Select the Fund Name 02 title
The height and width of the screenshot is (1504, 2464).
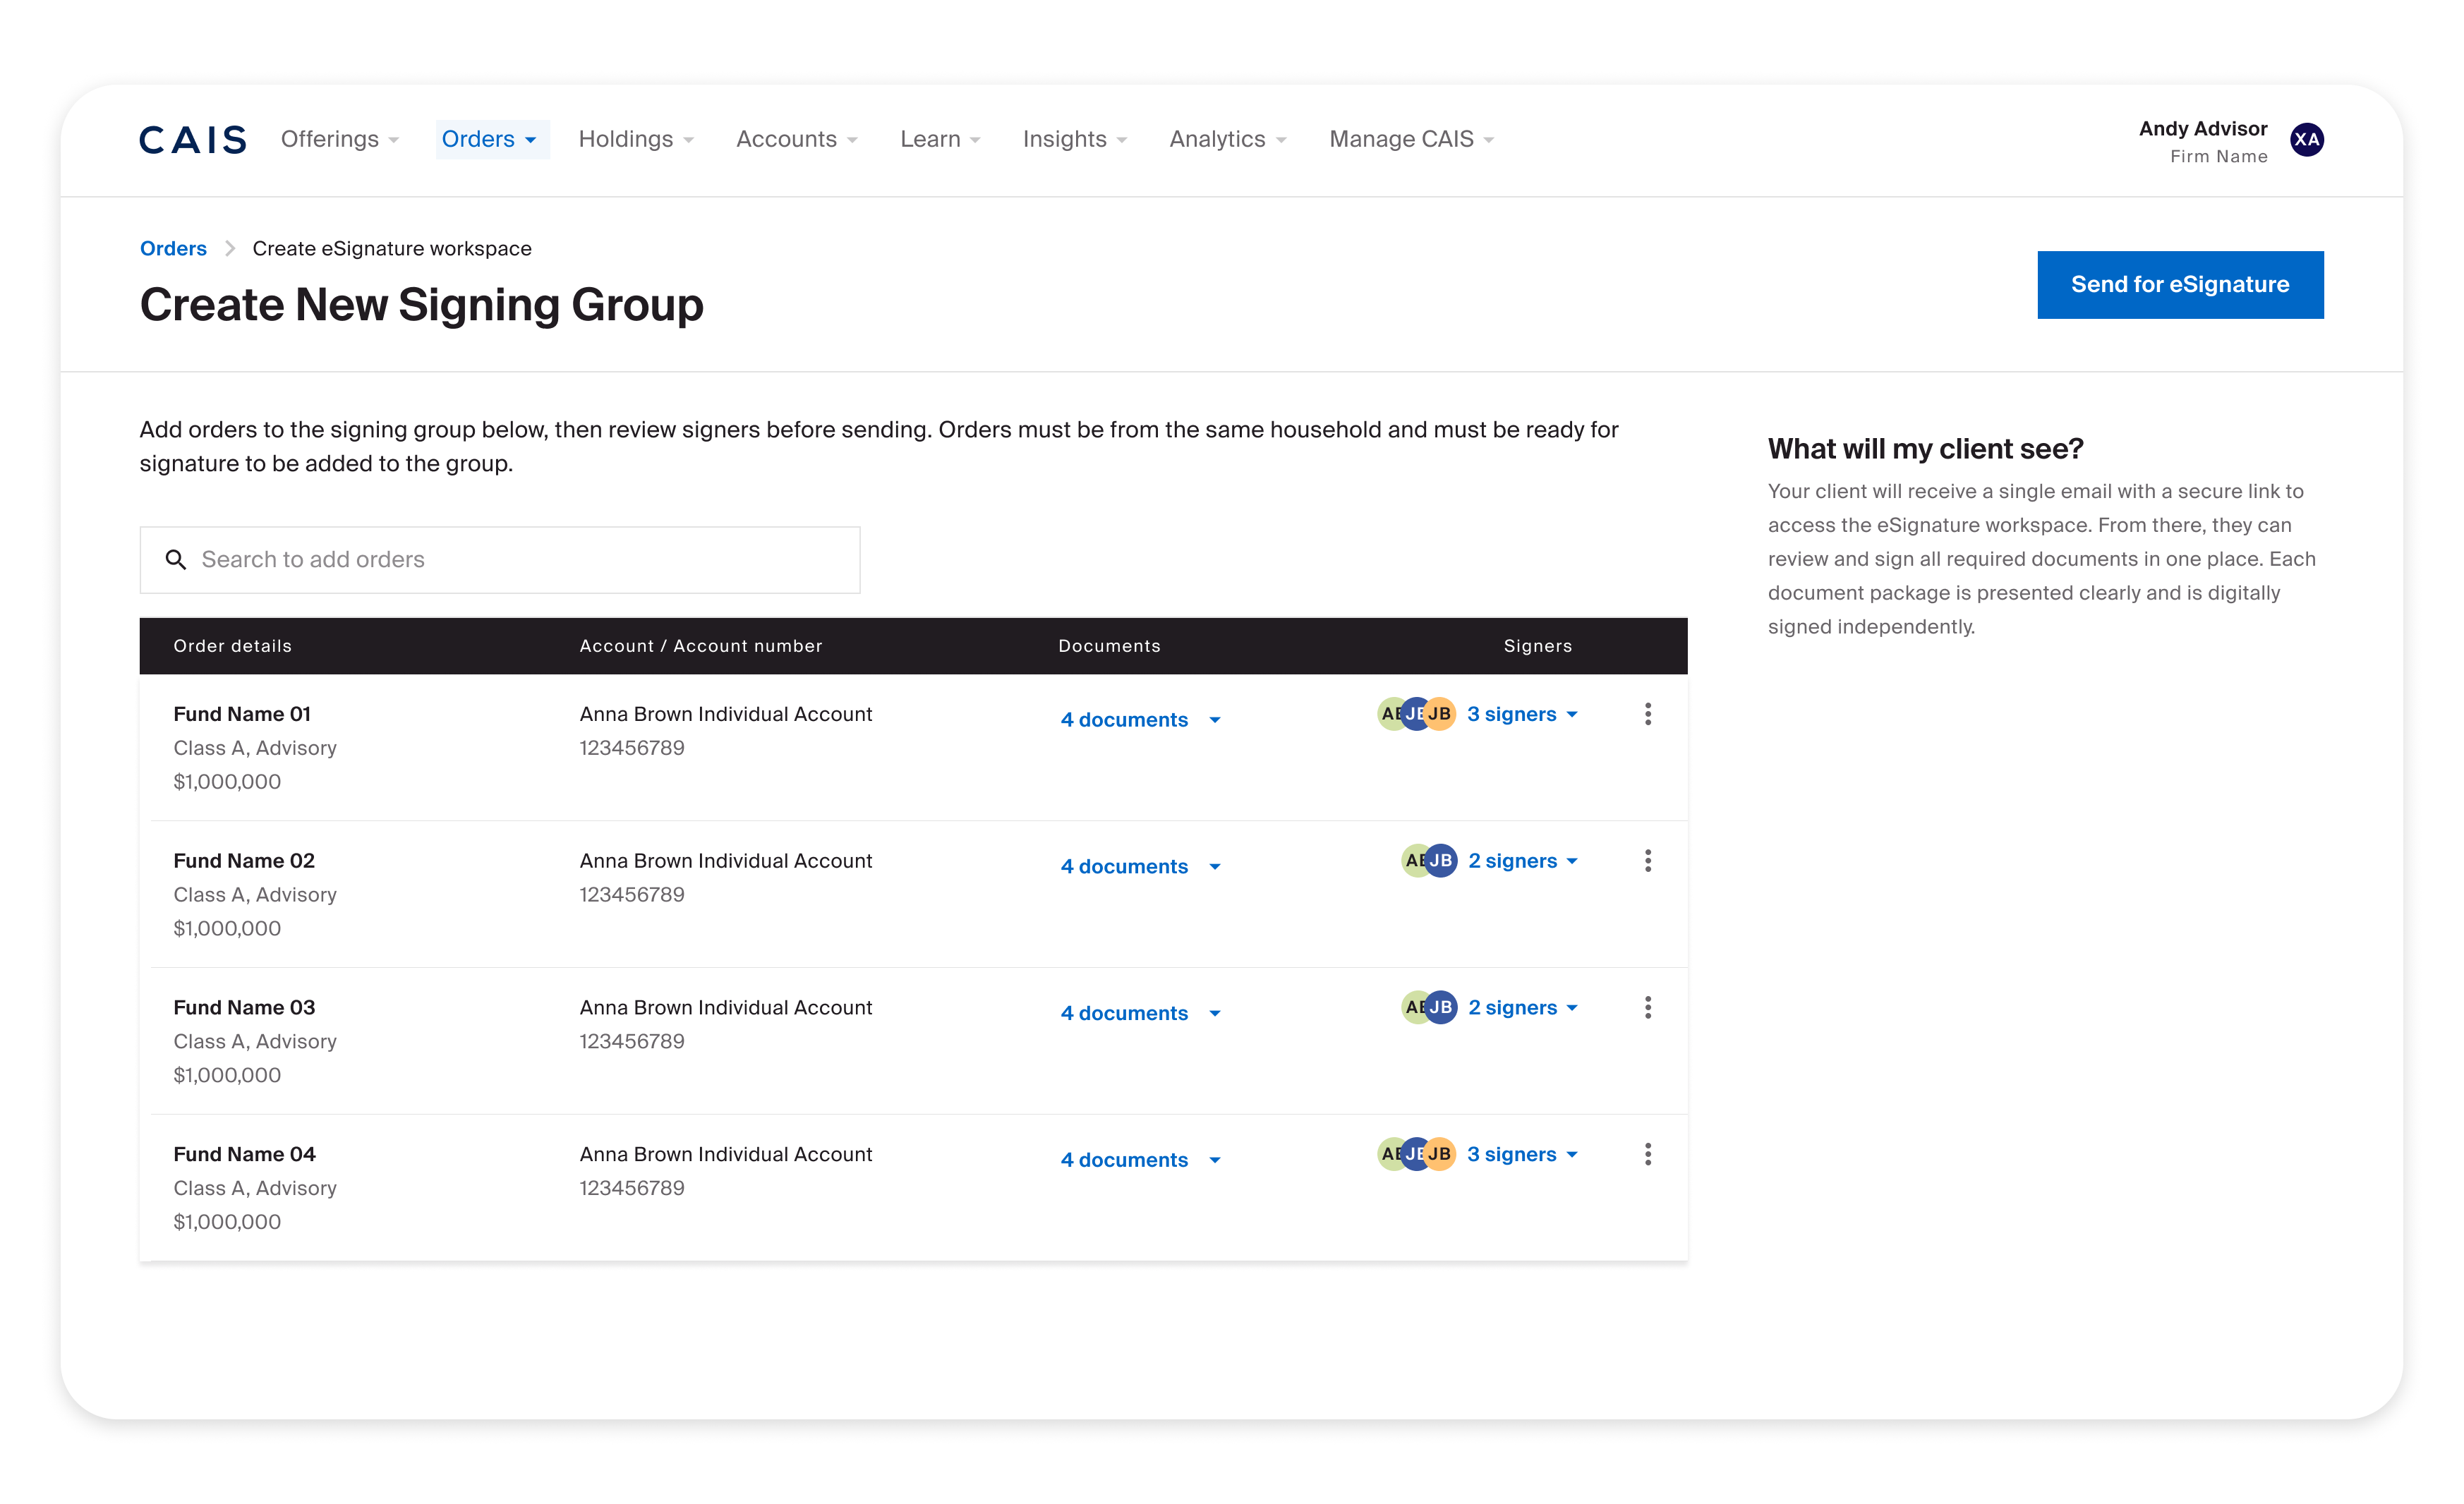coord(244,861)
